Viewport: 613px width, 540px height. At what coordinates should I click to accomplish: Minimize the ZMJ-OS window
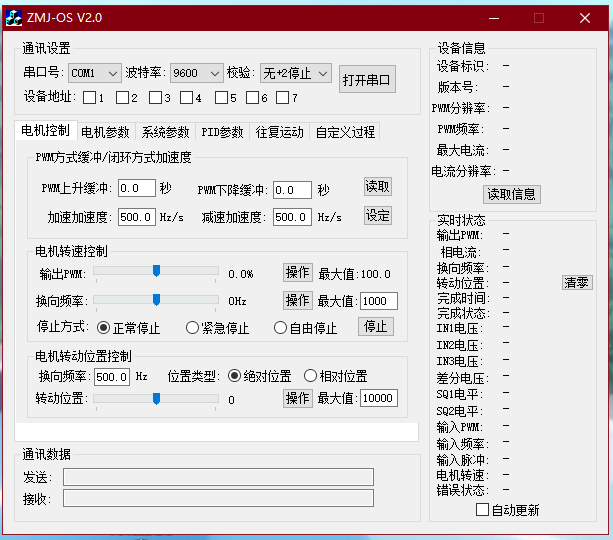coord(494,18)
